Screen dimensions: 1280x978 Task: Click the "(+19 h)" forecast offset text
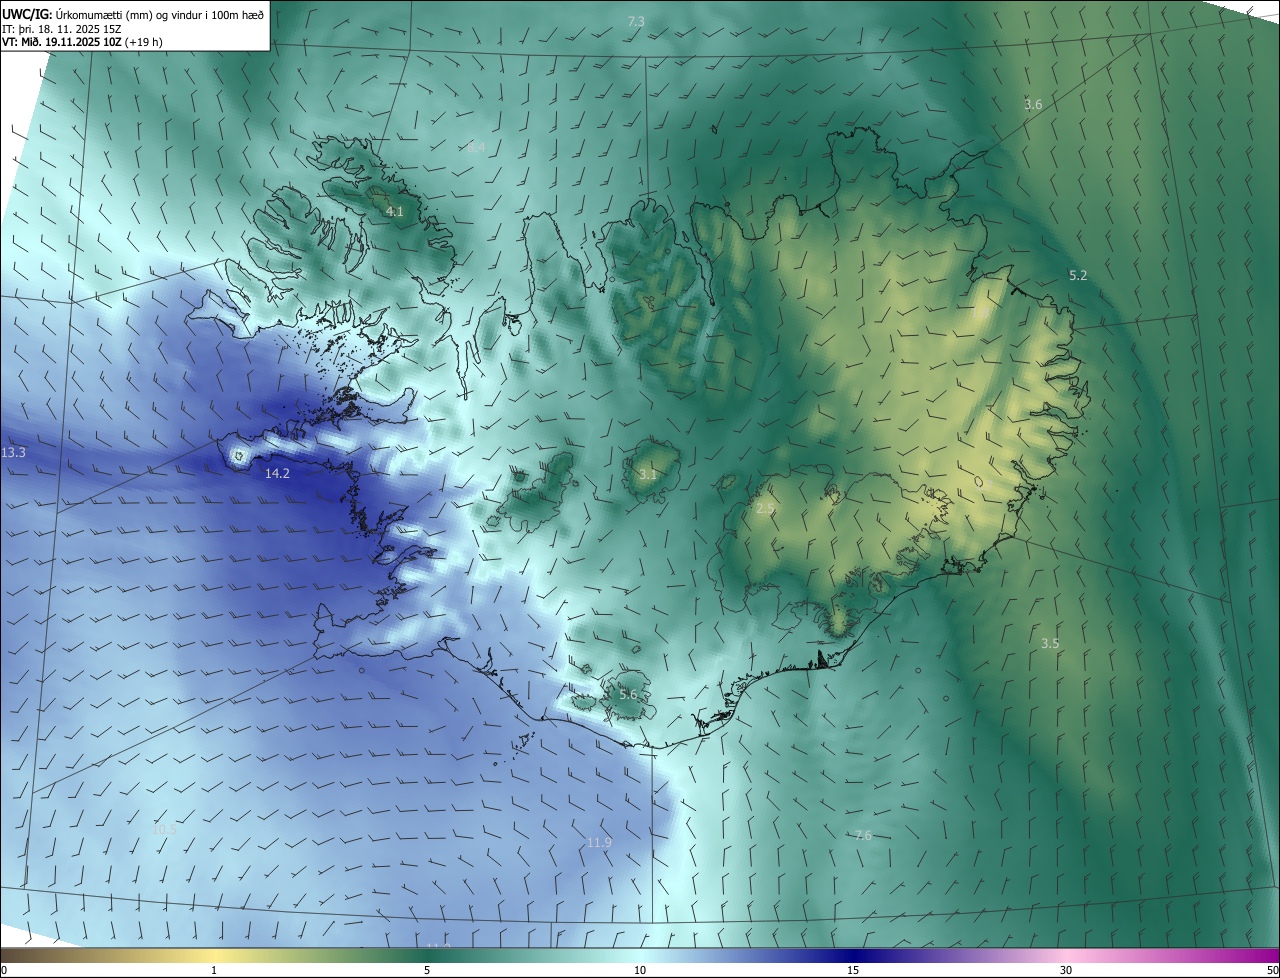(144, 42)
